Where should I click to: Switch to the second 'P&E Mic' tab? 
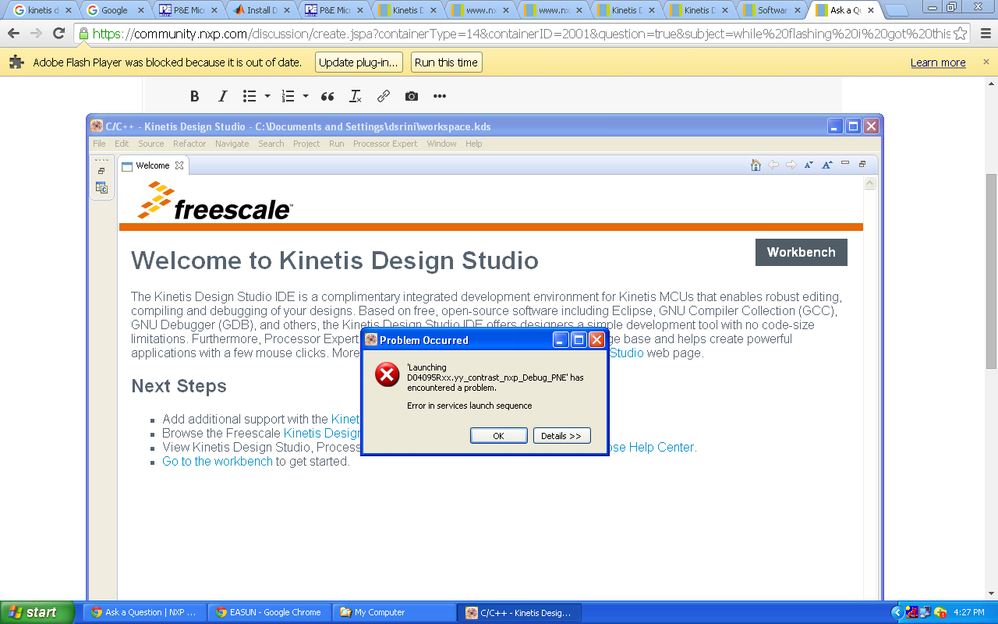click(335, 10)
